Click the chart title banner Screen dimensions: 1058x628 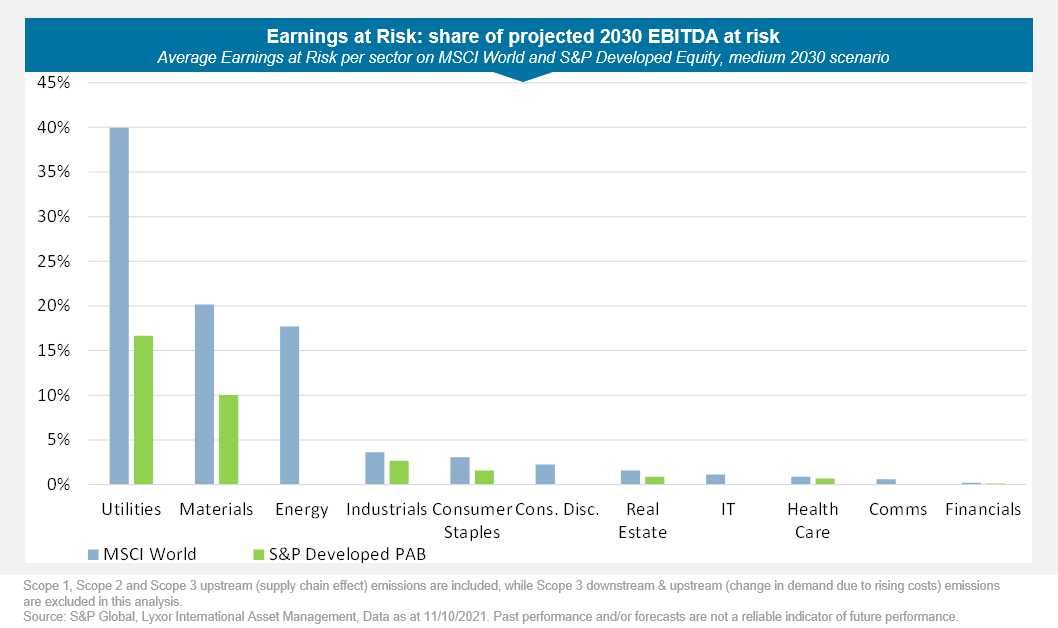528,36
